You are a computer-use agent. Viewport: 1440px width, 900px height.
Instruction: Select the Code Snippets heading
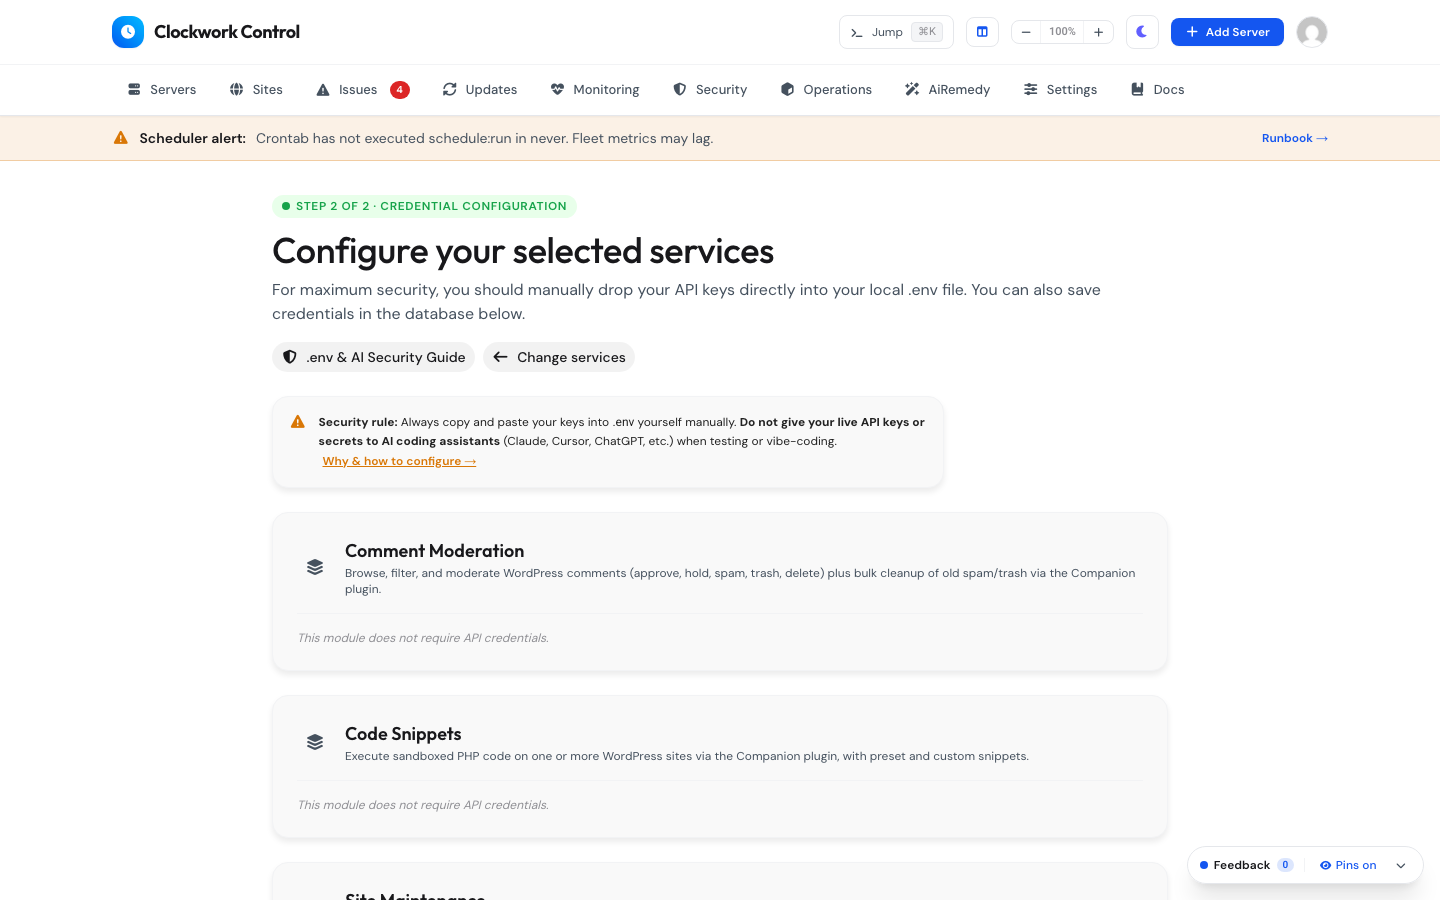point(403,734)
